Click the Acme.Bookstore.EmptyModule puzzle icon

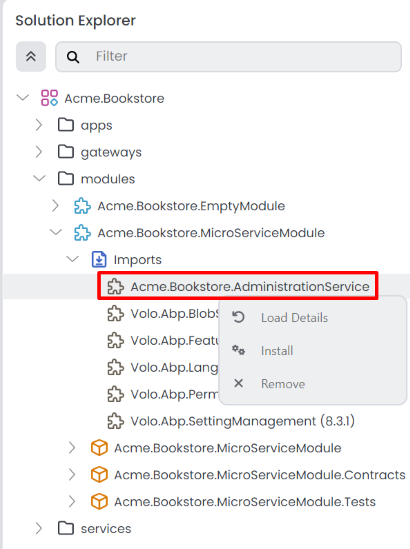(82, 206)
